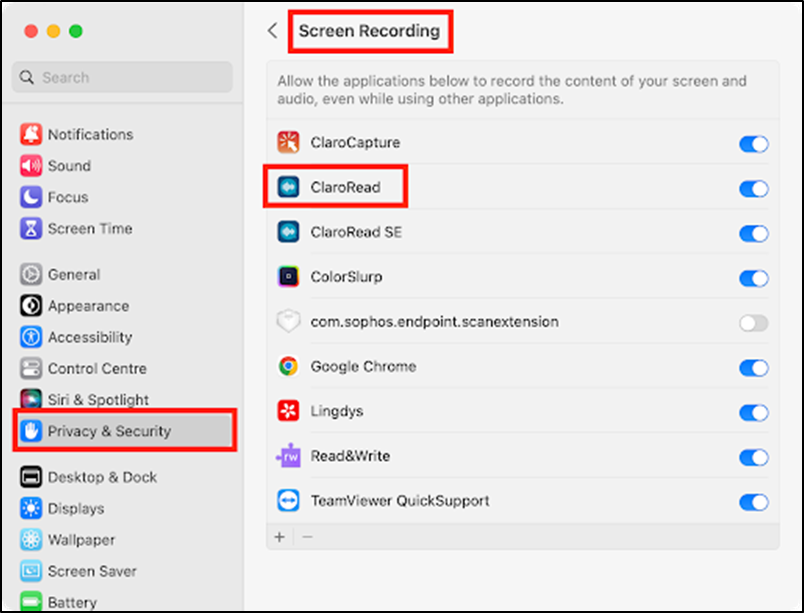Click the ClaroCapture app icon
Image resolution: width=804 pixels, height=613 pixels.
[x=288, y=142]
